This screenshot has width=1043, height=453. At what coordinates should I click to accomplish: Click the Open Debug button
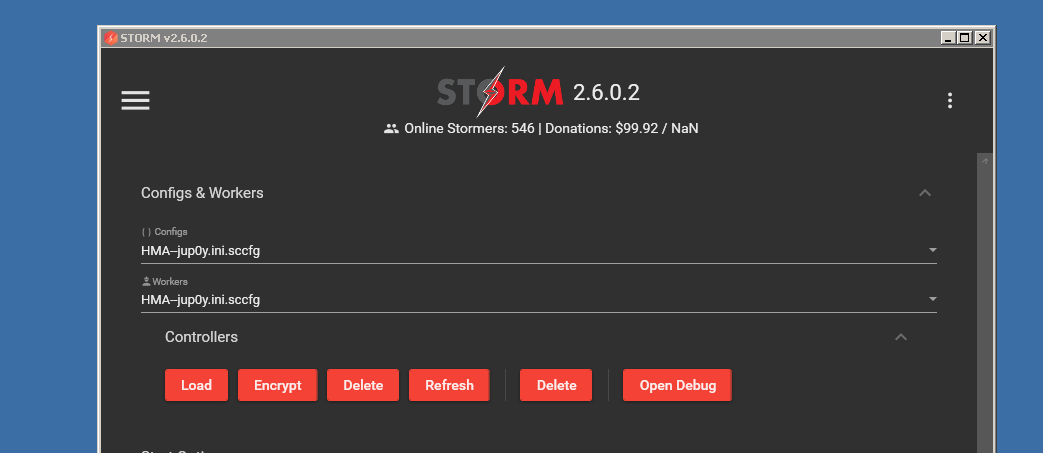(x=677, y=385)
